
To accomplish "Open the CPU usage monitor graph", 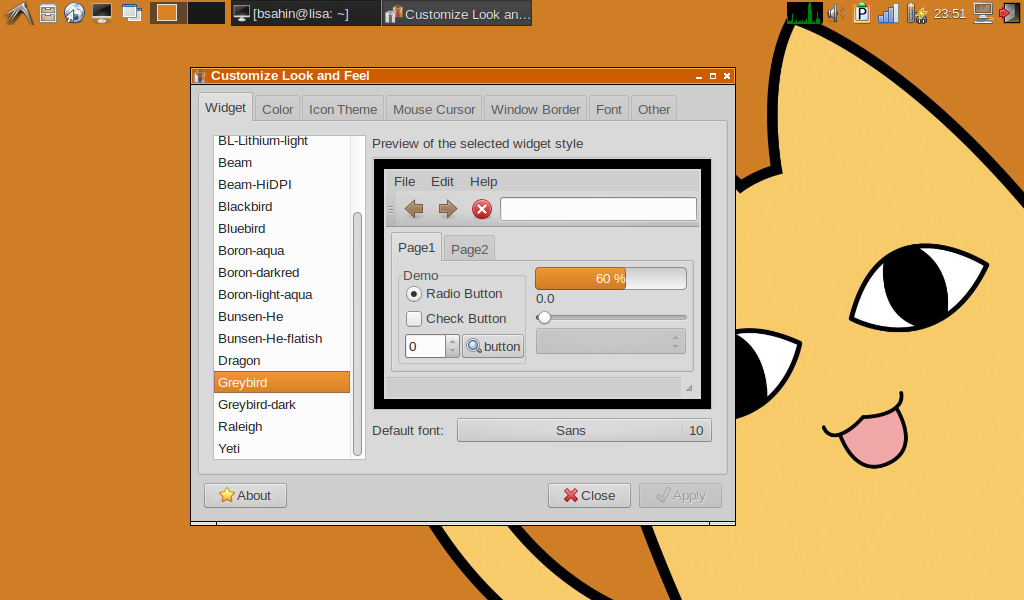I will 805,13.
